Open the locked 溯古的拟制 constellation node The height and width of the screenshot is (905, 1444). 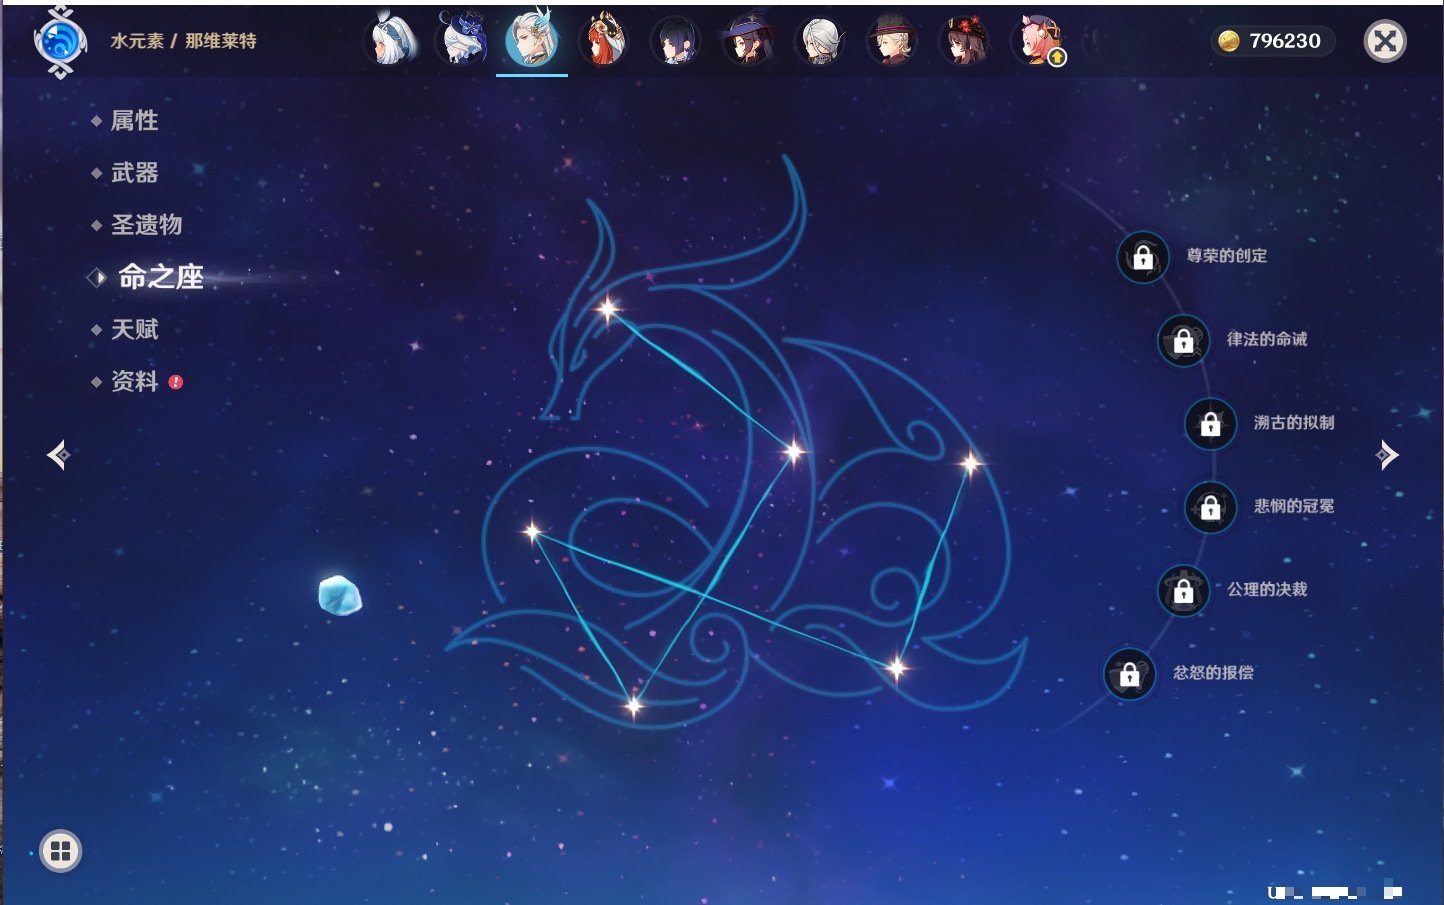(x=1210, y=424)
